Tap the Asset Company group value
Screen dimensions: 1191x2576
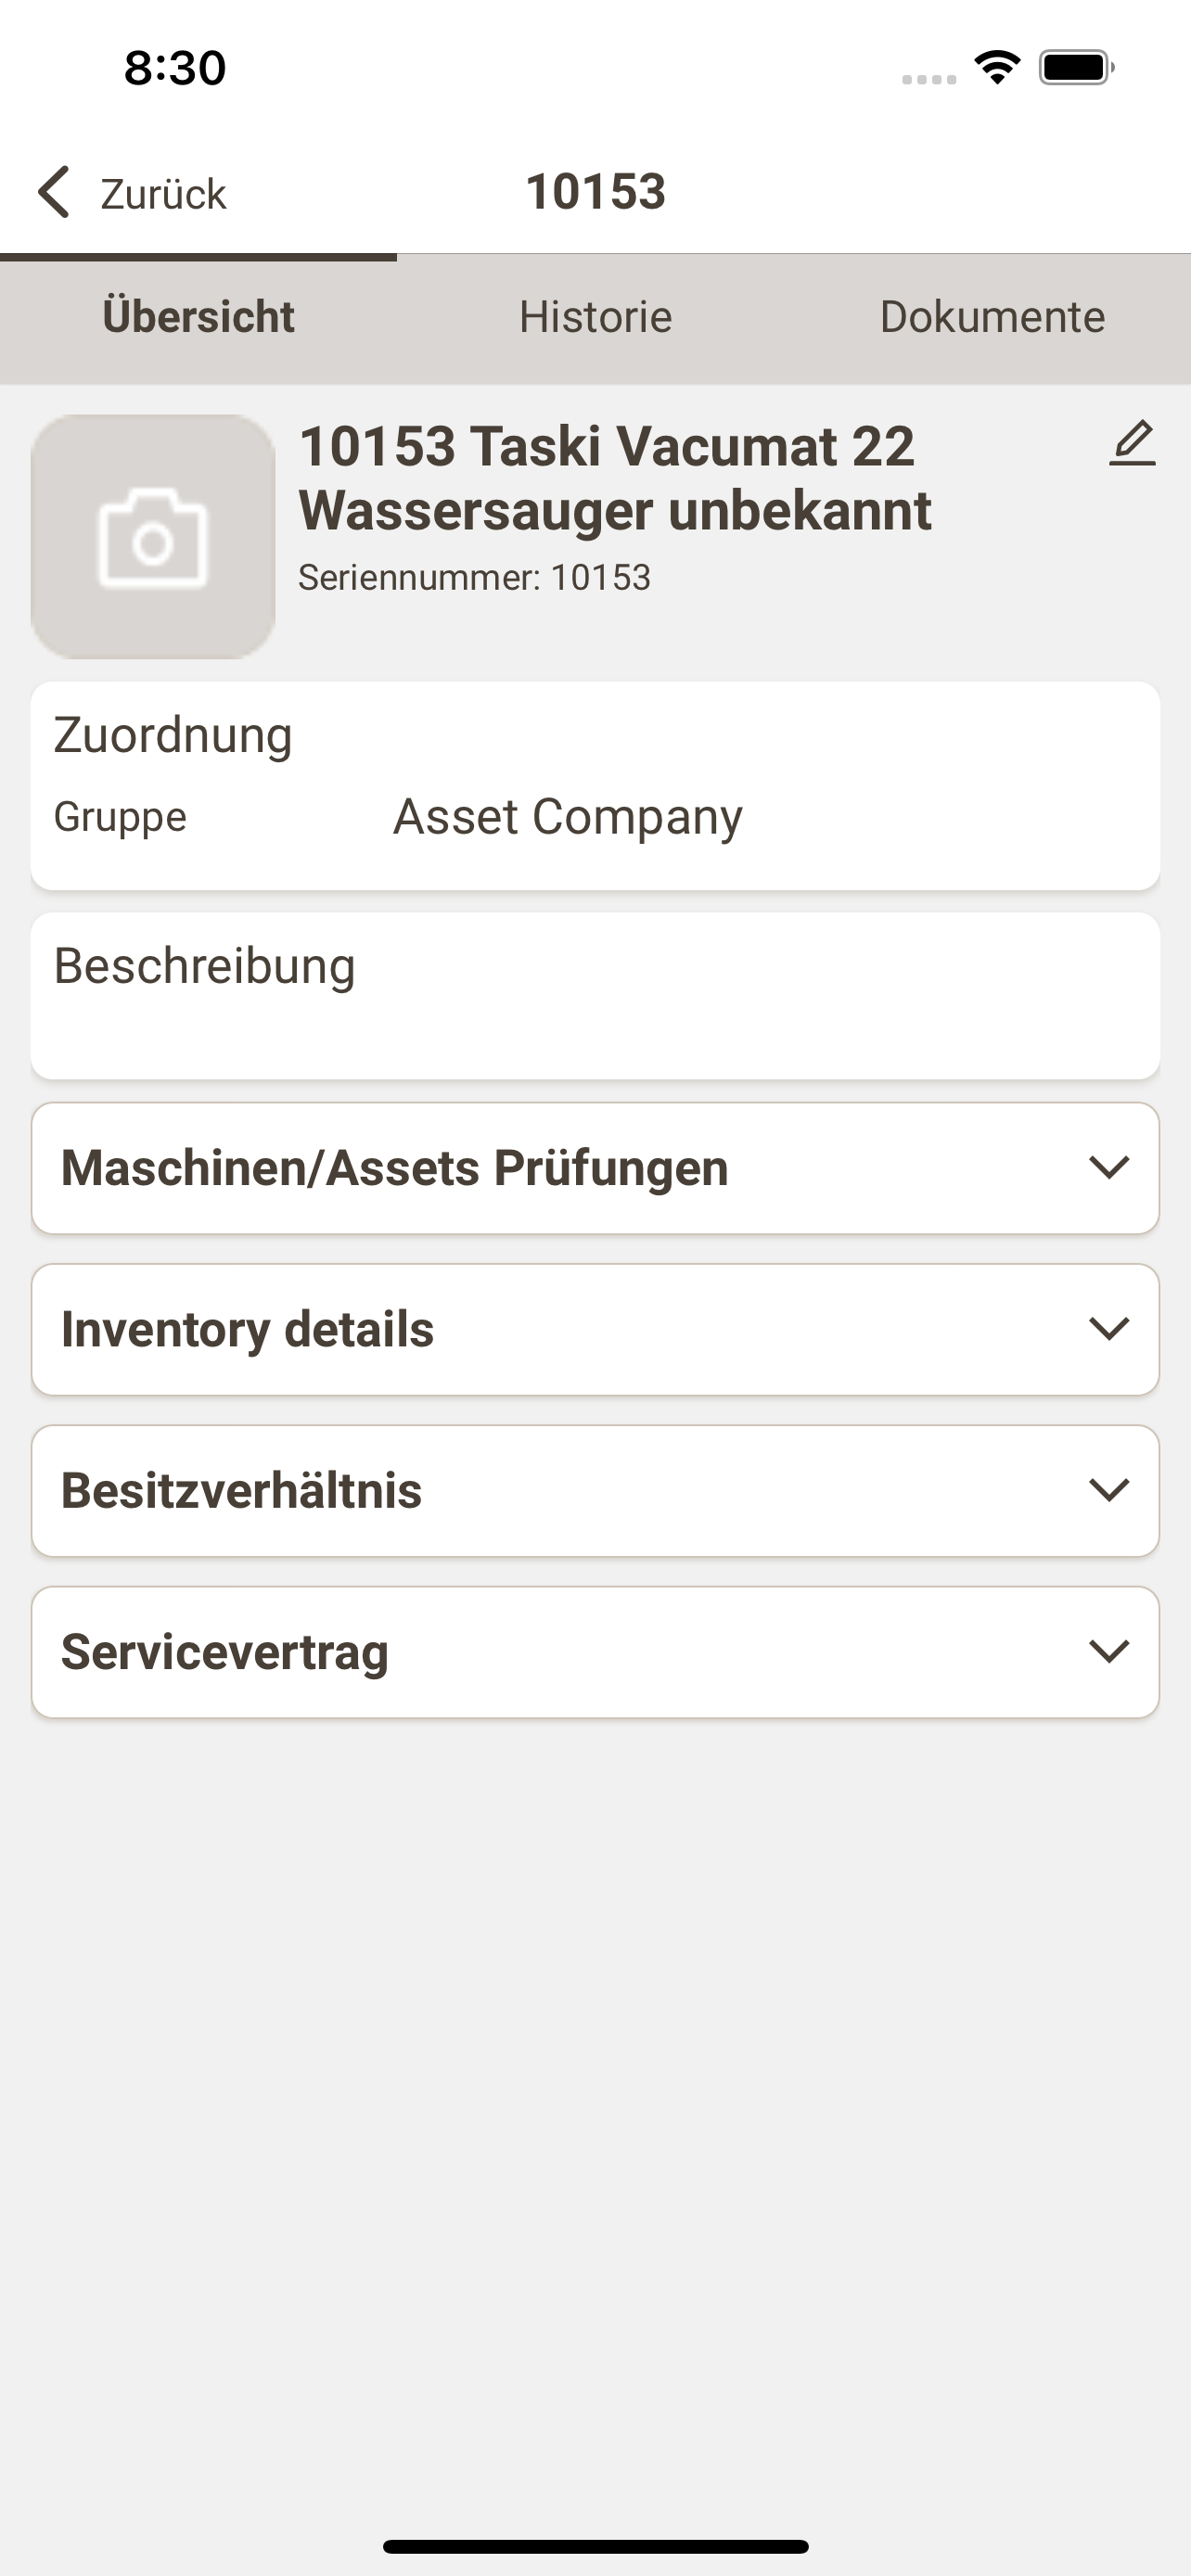pyautogui.click(x=567, y=817)
